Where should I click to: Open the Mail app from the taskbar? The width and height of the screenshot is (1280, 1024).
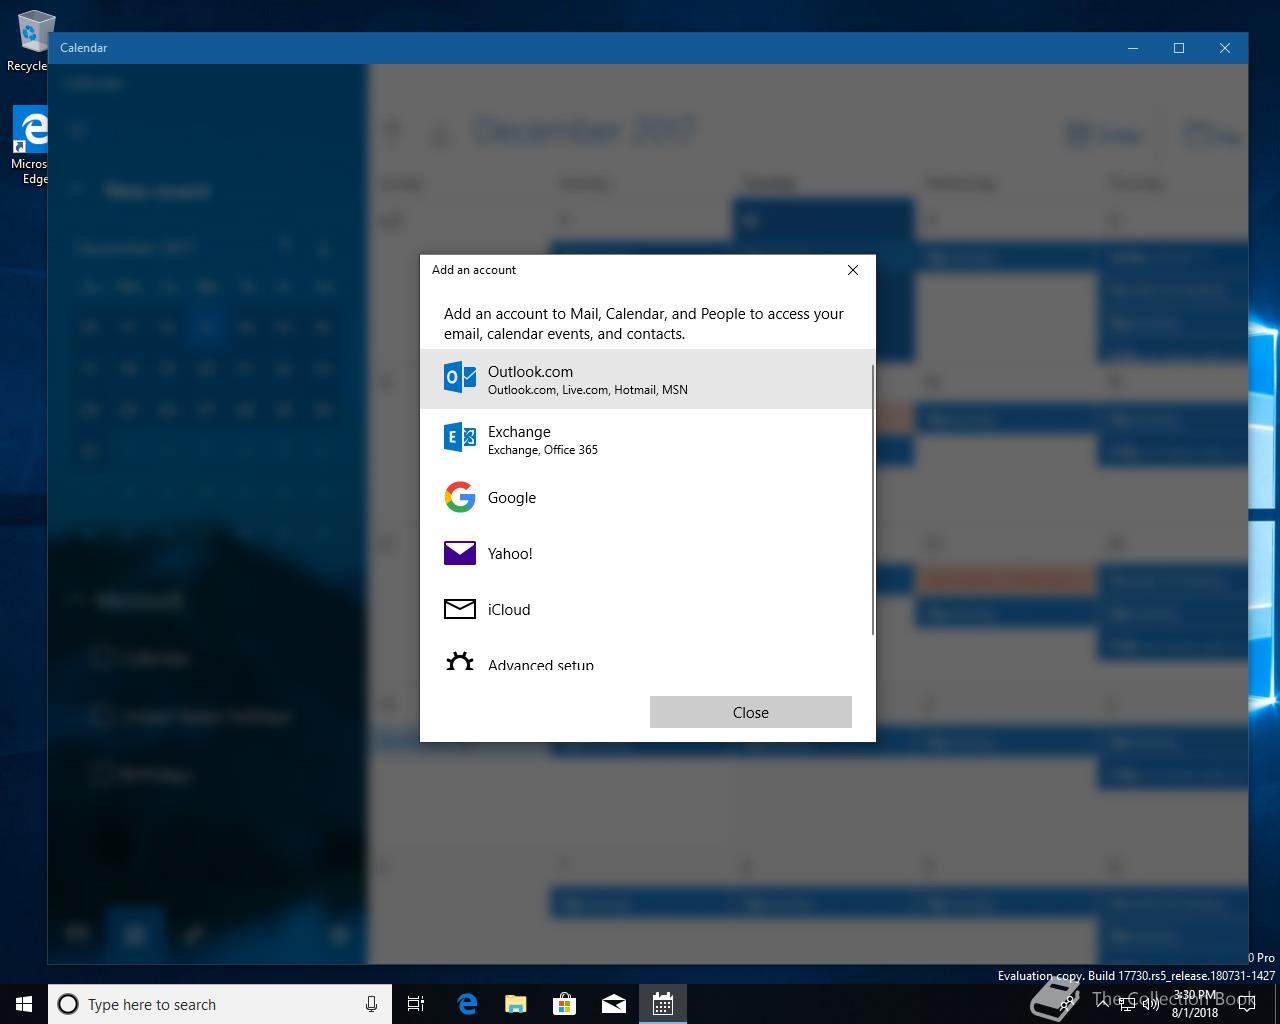point(613,1004)
